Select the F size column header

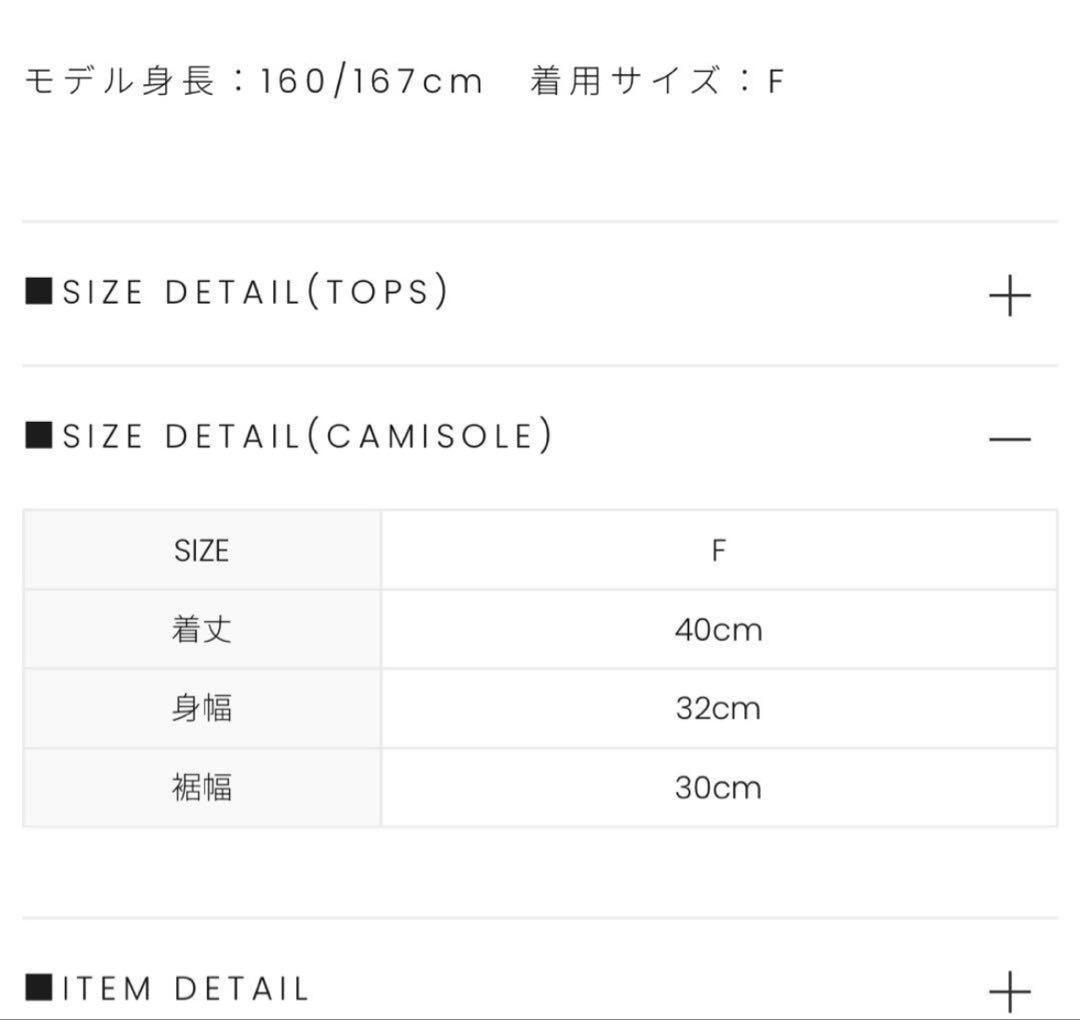coord(718,551)
